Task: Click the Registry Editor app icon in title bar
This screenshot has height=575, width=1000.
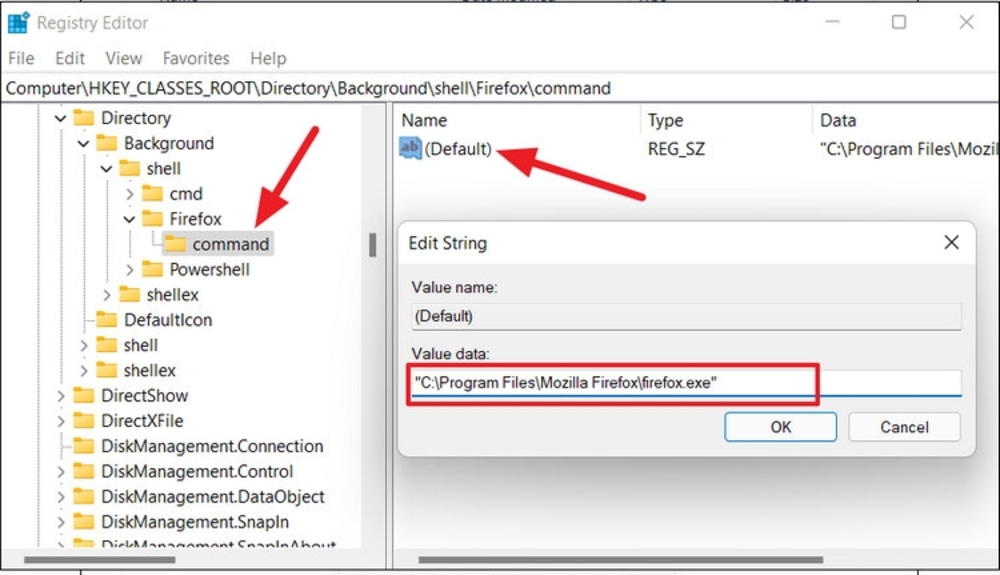Action: 18,22
